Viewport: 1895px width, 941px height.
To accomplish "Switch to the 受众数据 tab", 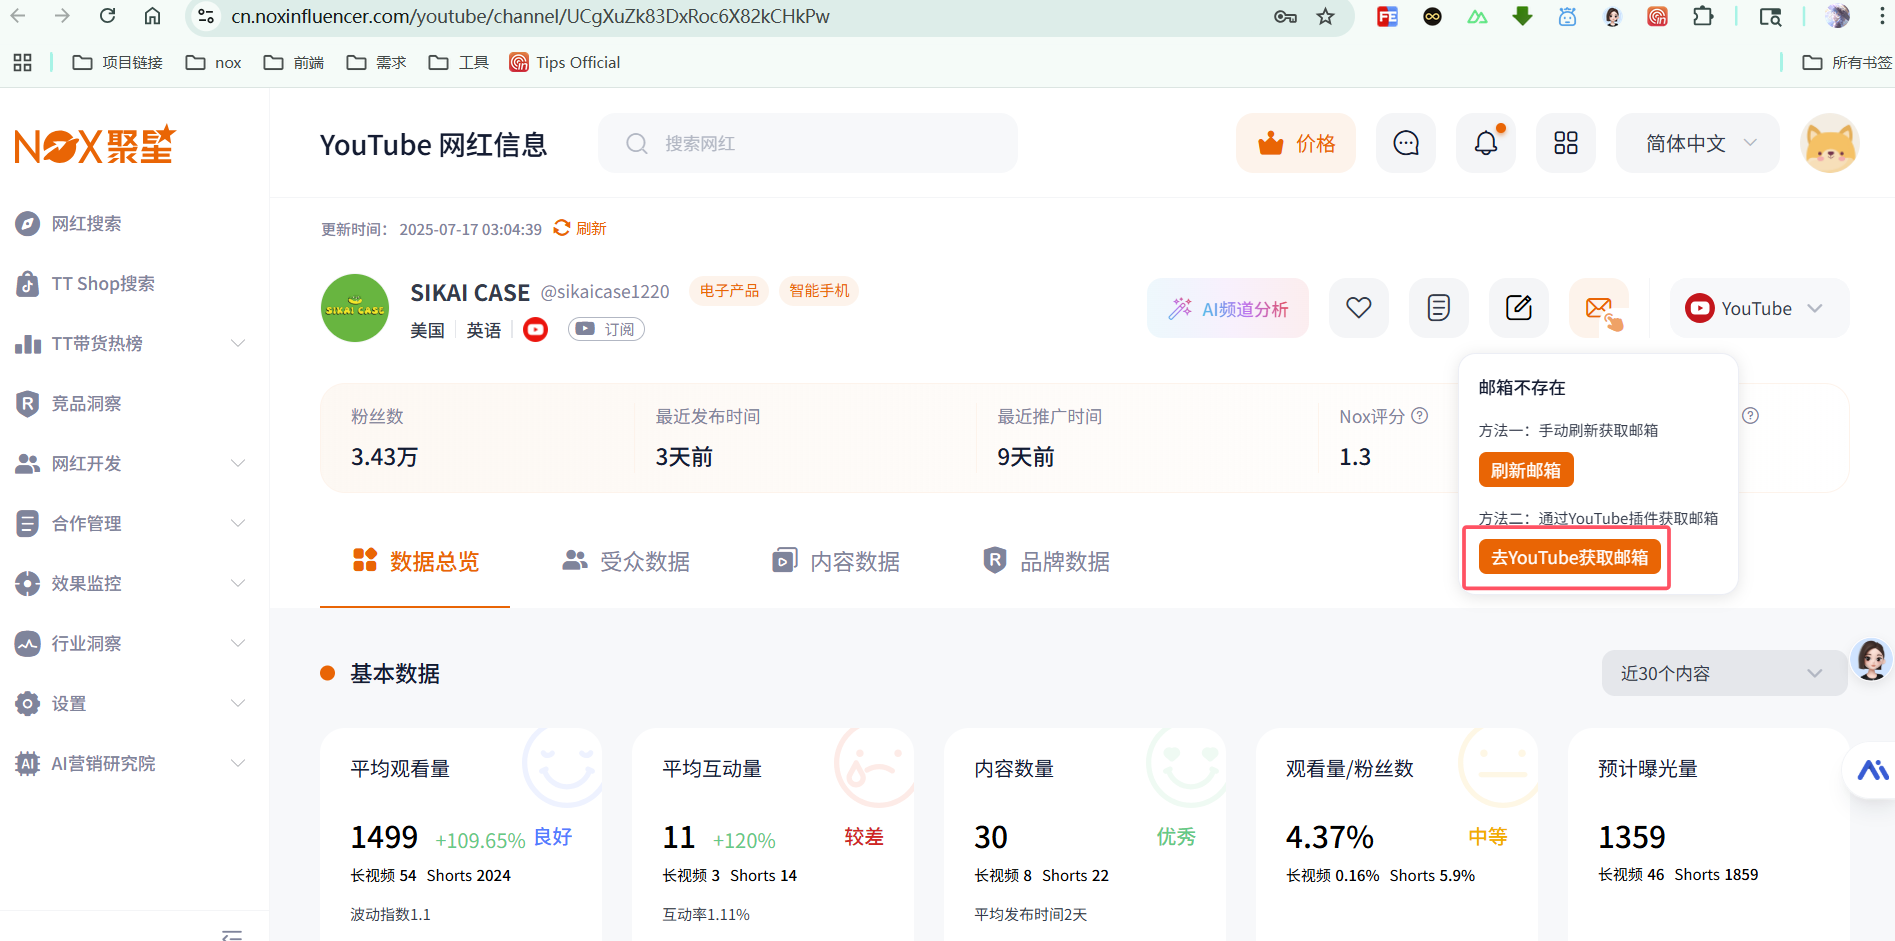I will (626, 561).
